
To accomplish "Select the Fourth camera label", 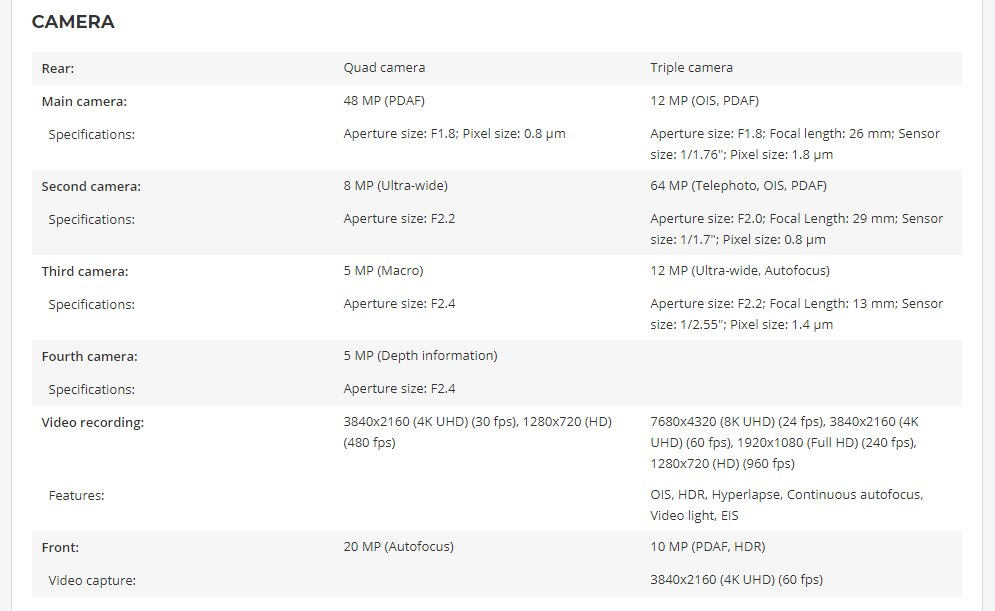I will point(89,357).
